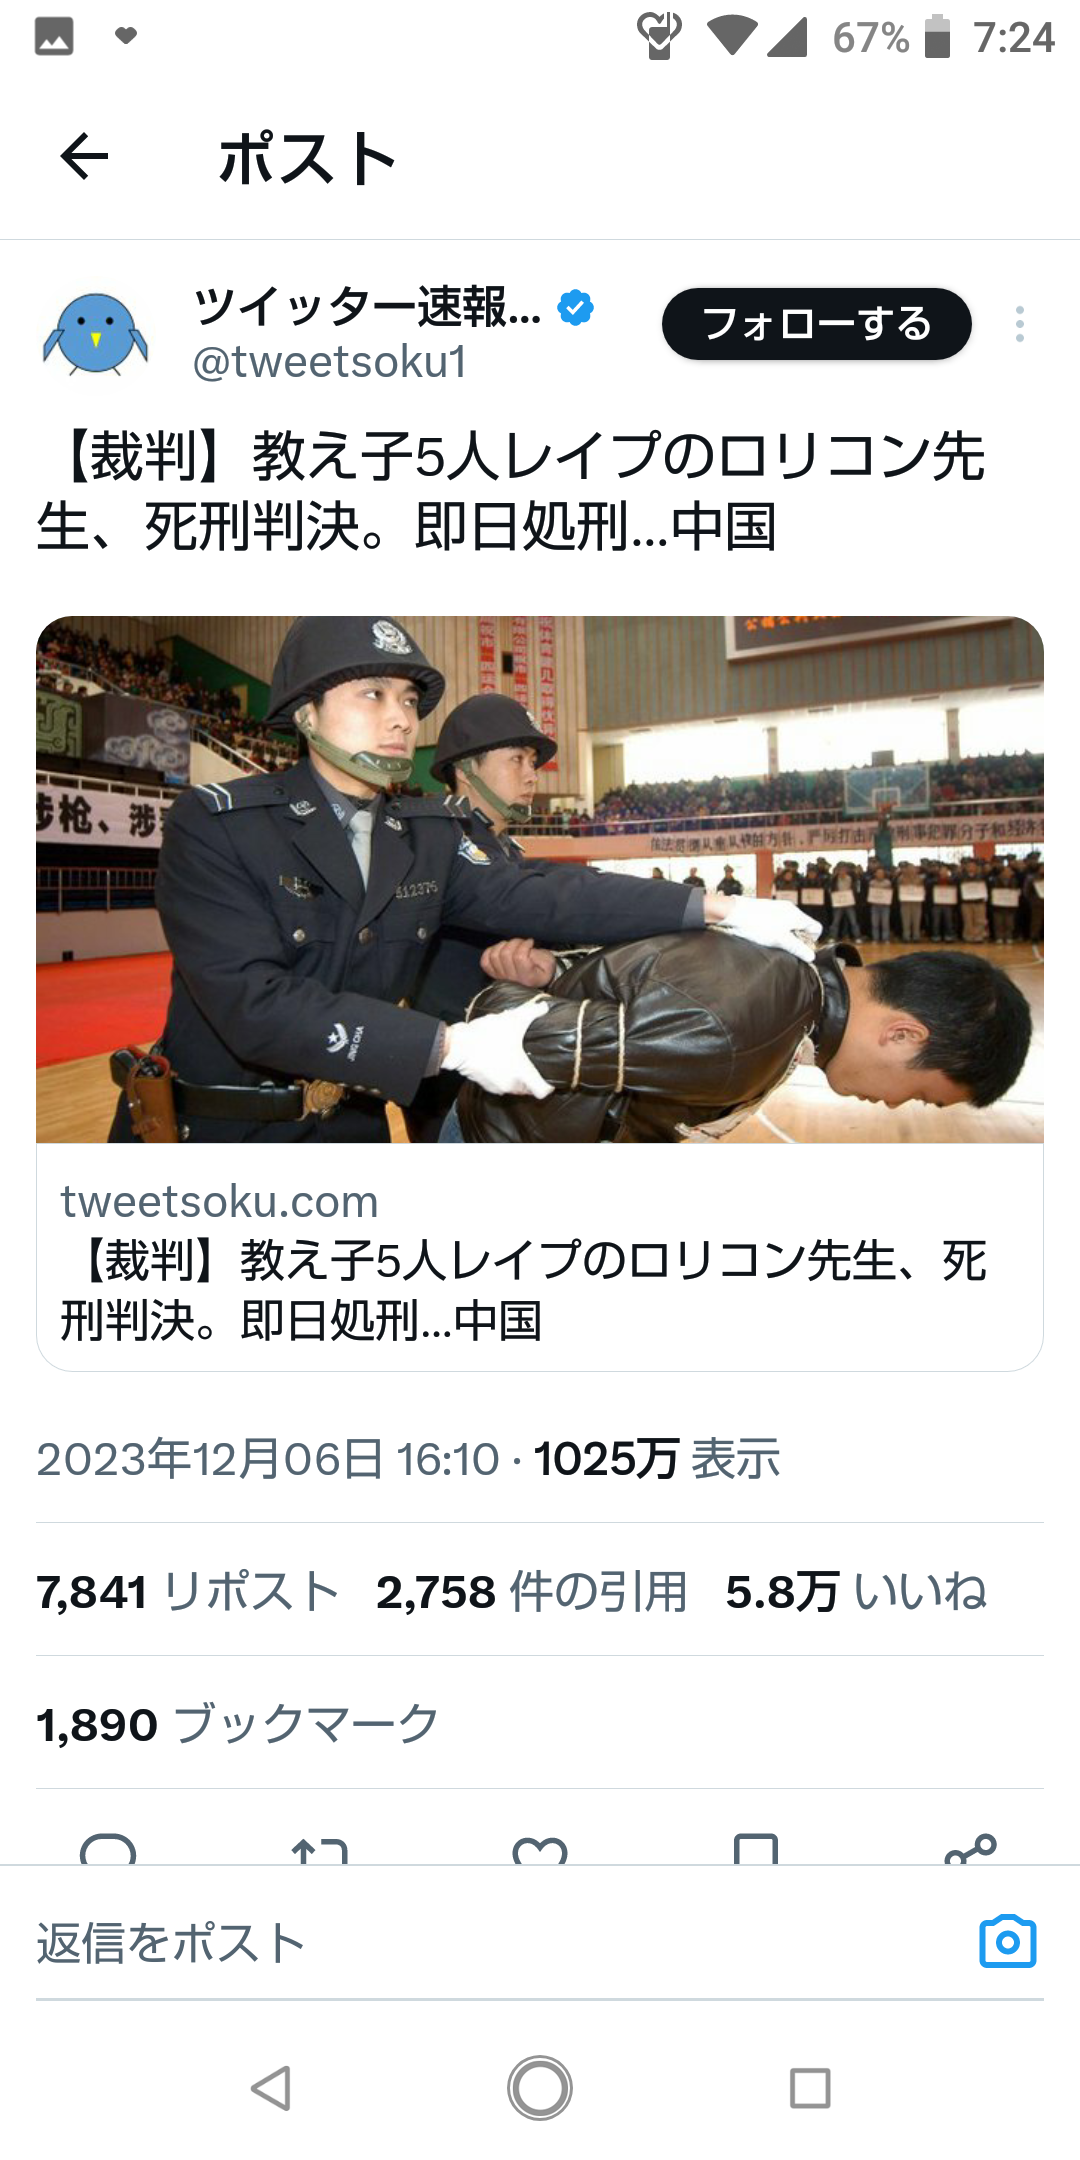
Task: Tap the blue verified badge
Action: 576,307
